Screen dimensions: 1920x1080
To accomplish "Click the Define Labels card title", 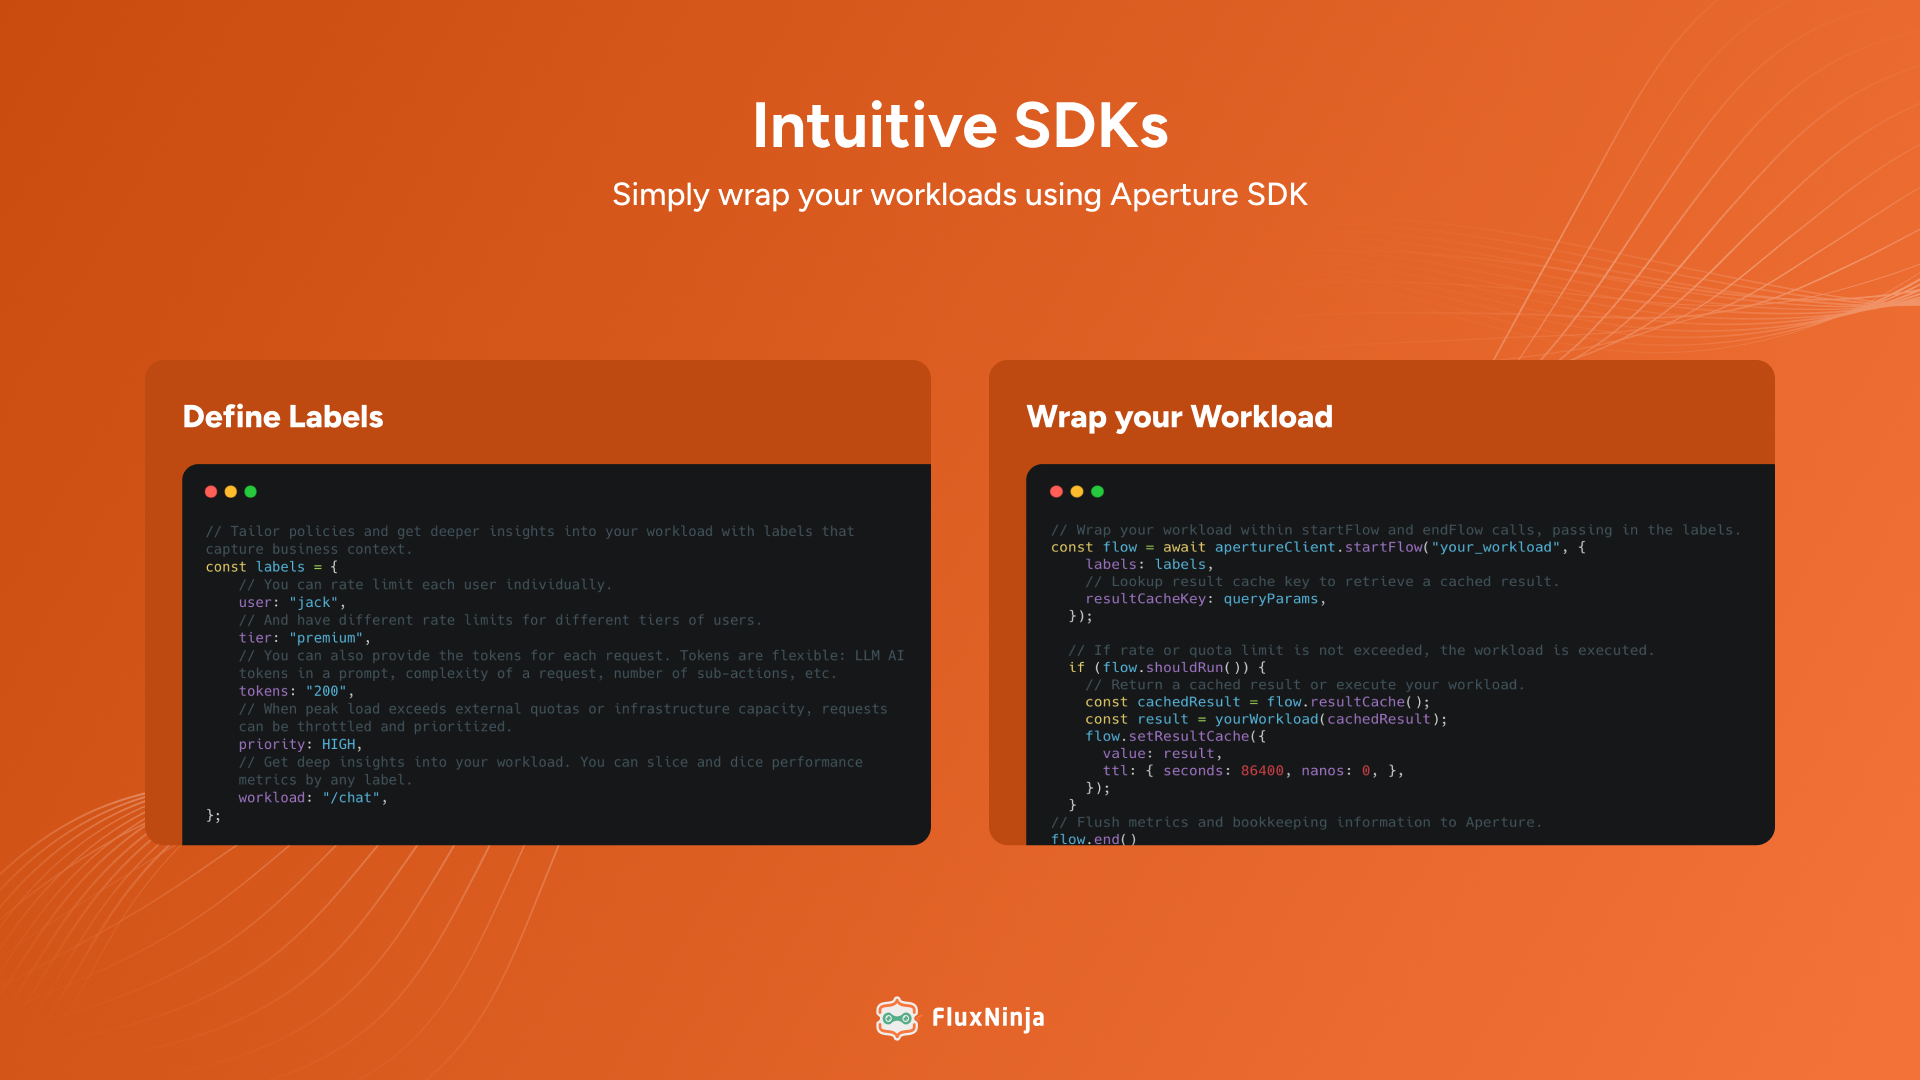I will click(x=283, y=416).
